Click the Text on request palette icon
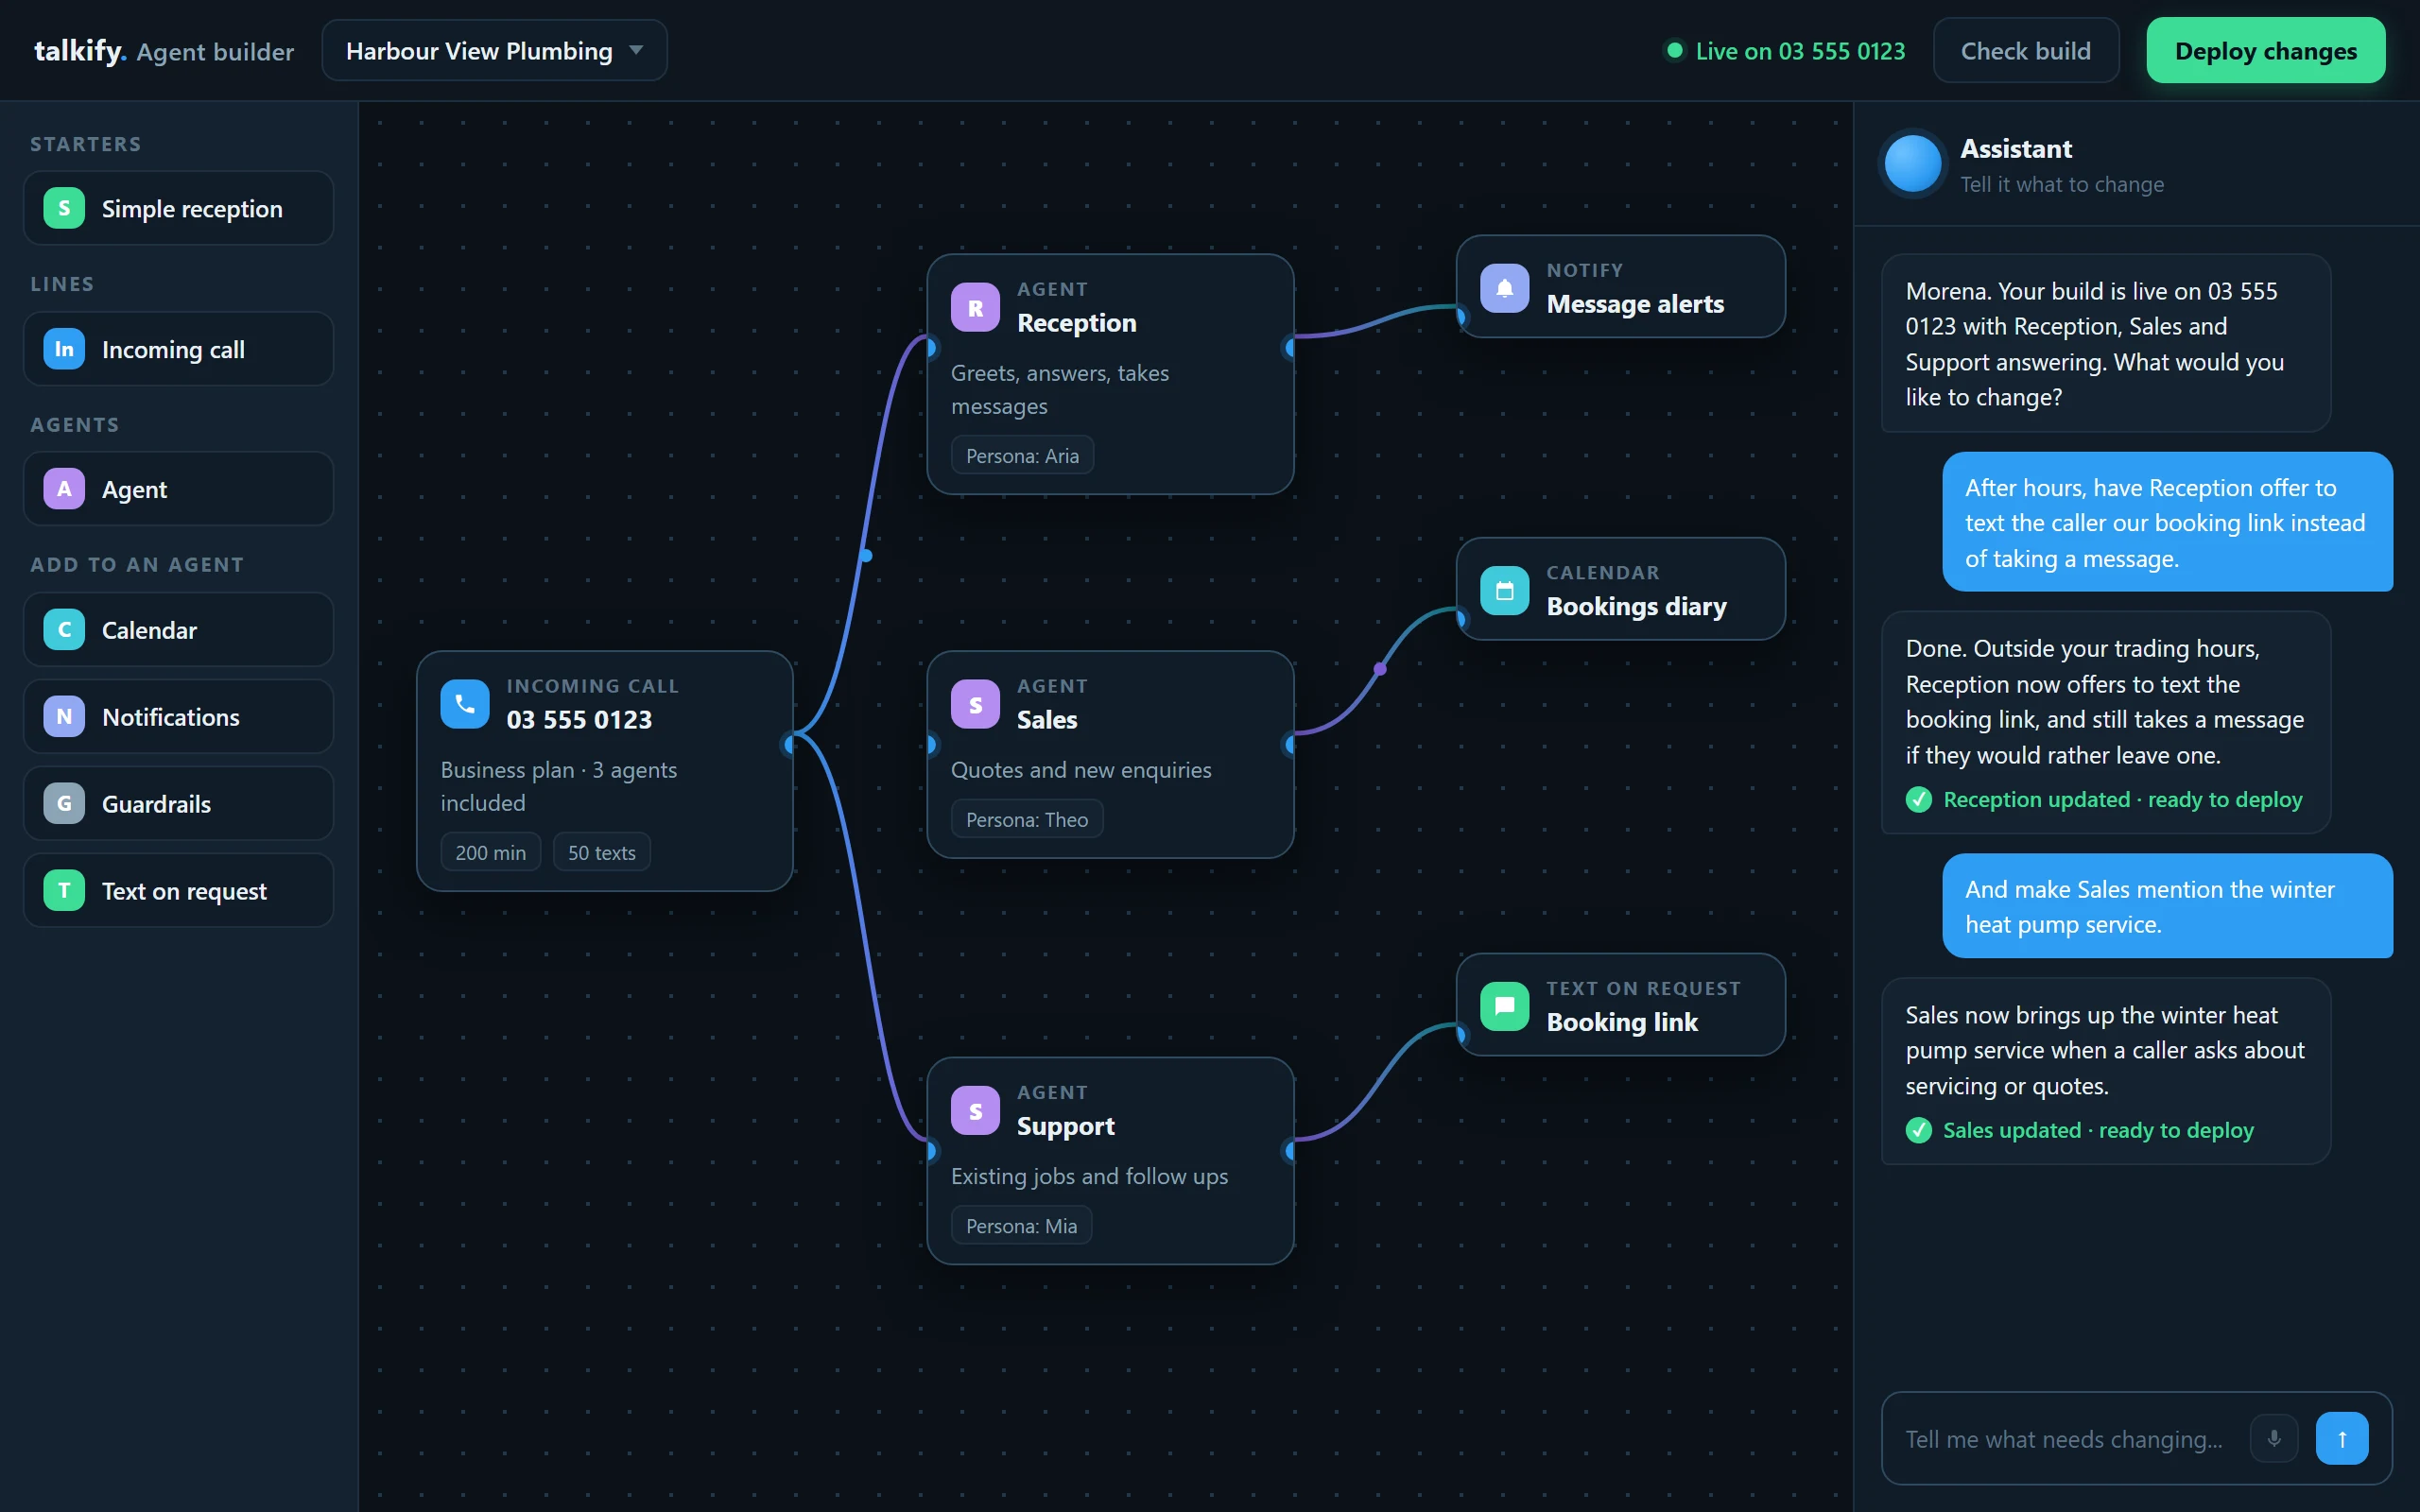Viewport: 2420px width, 1512px height. (64, 890)
